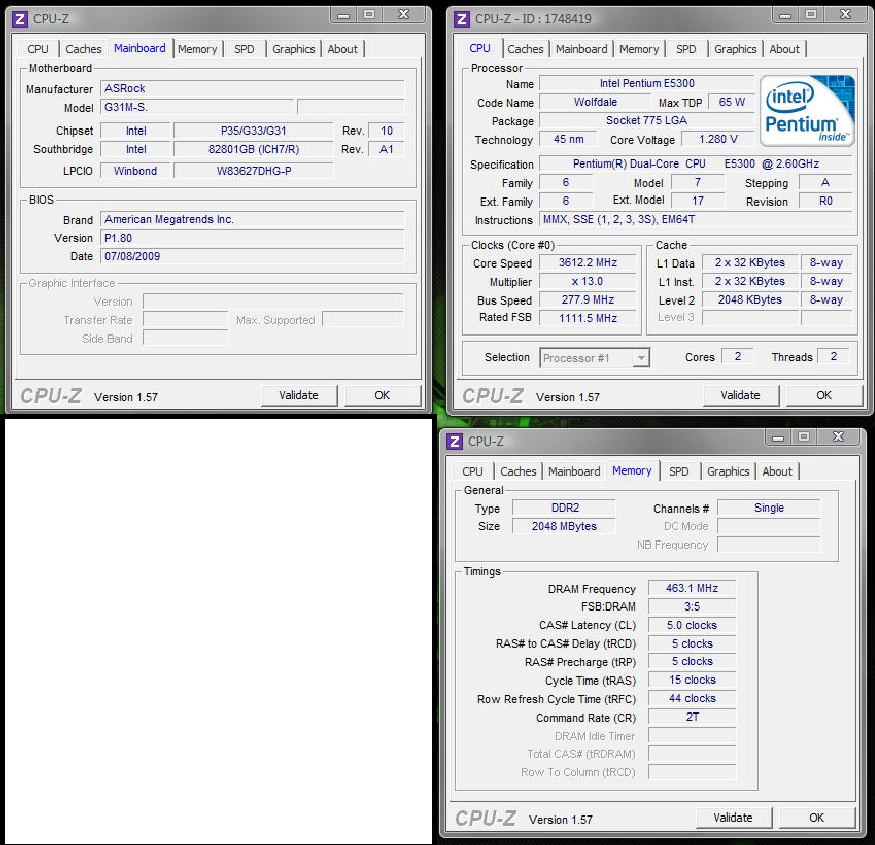The image size is (875, 845).
Task: Open SPD tab in Mainboard window
Action: point(244,49)
